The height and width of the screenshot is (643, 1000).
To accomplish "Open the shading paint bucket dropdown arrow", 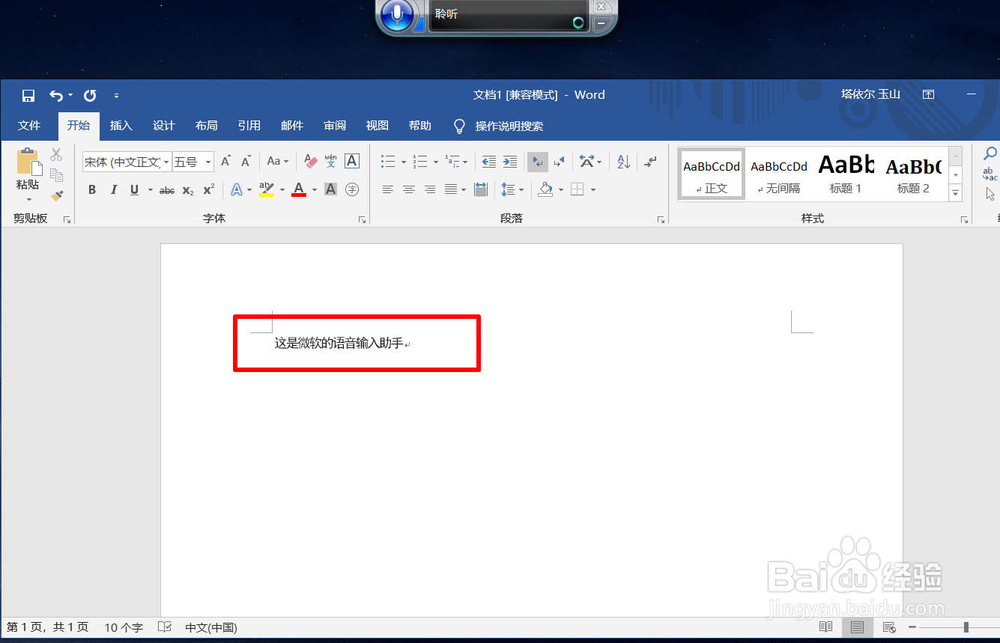I will pos(561,190).
